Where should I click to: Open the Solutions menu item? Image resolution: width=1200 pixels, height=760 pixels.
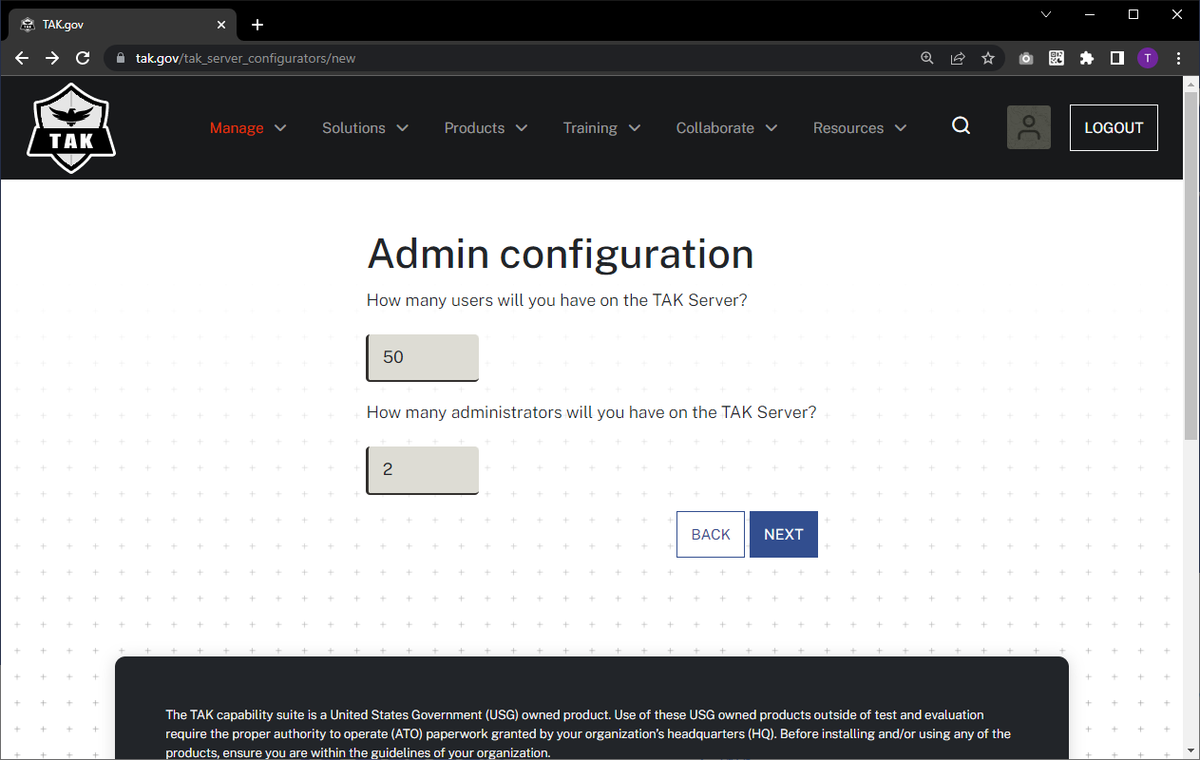tap(354, 128)
